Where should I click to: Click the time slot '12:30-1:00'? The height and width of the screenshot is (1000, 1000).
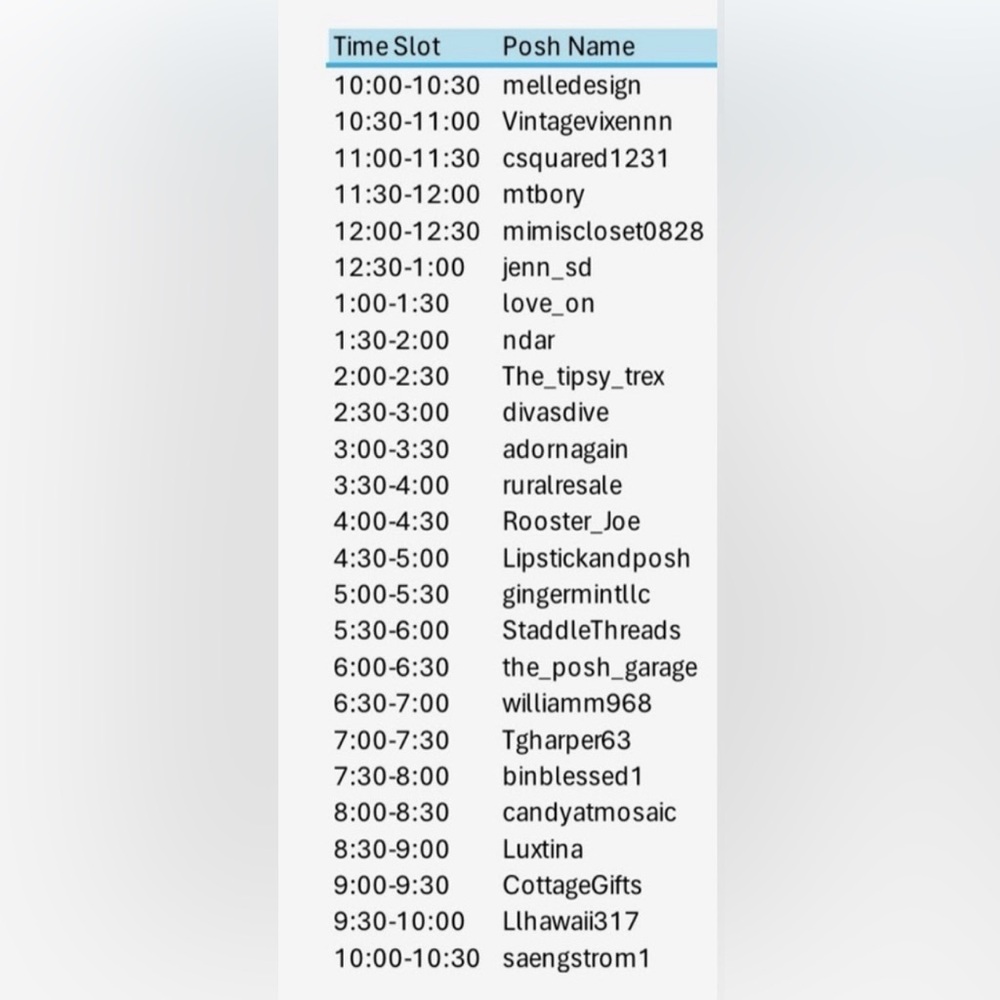click(399, 268)
